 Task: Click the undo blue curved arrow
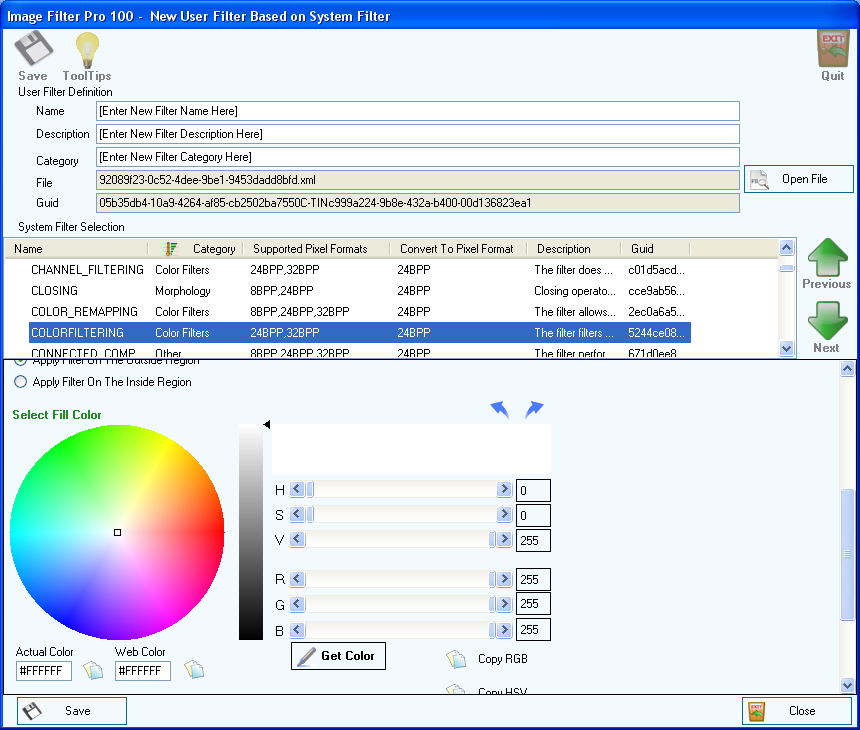pyautogui.click(x=500, y=410)
